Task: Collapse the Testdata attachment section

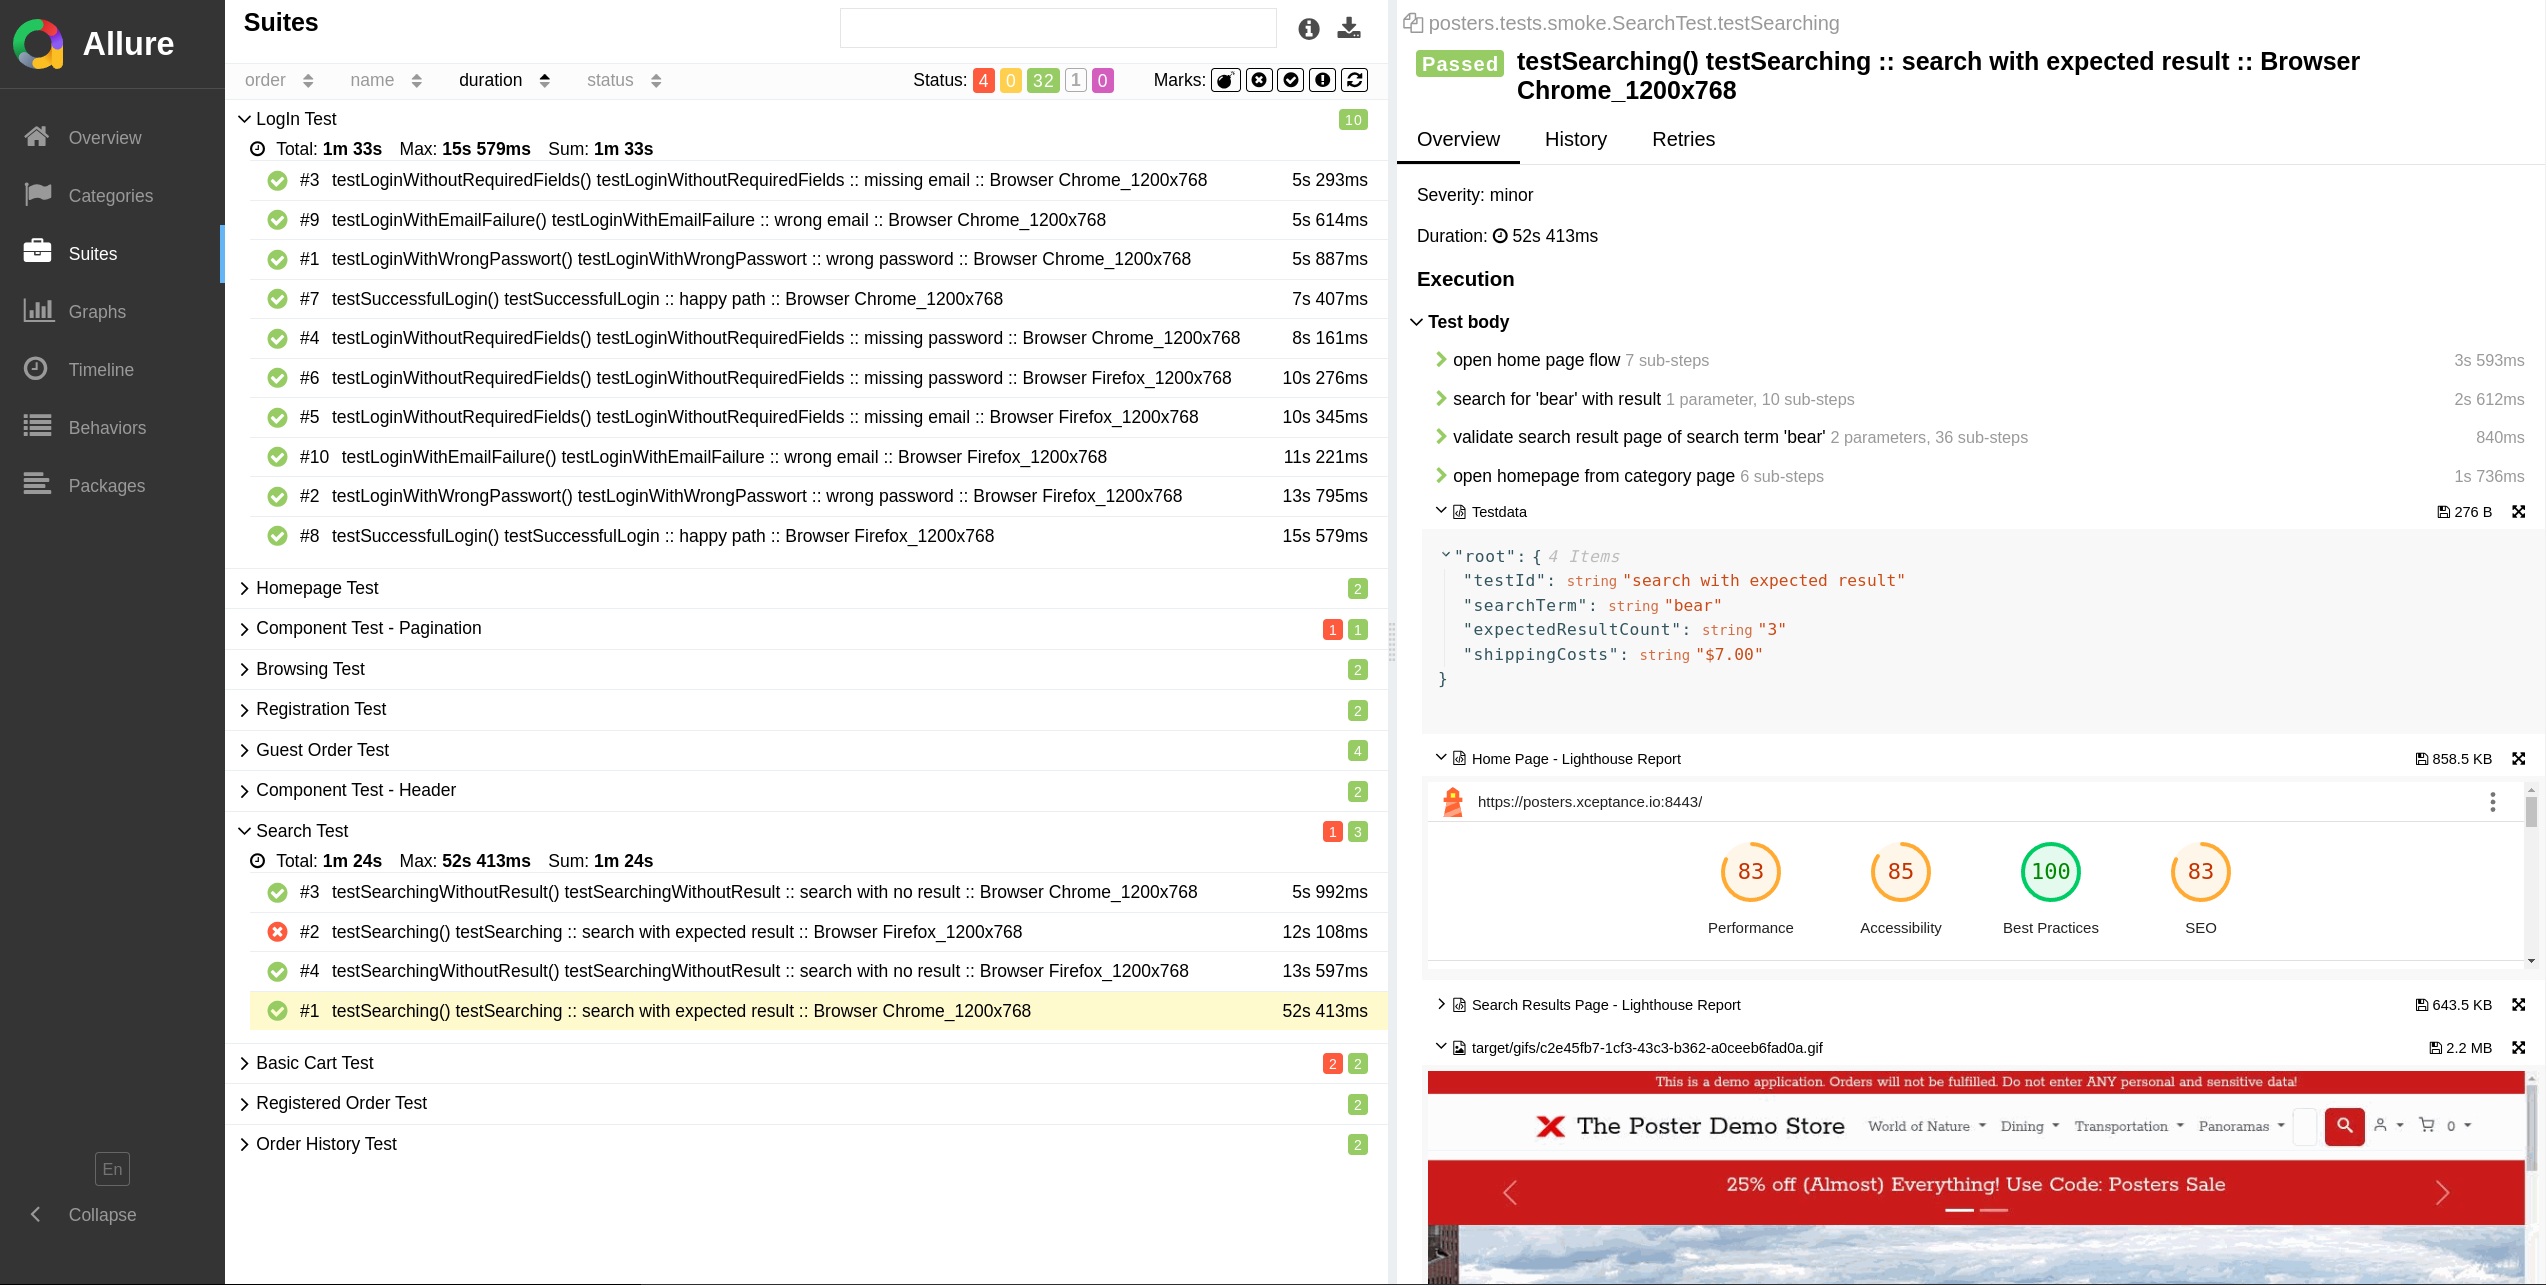Action: point(1442,511)
